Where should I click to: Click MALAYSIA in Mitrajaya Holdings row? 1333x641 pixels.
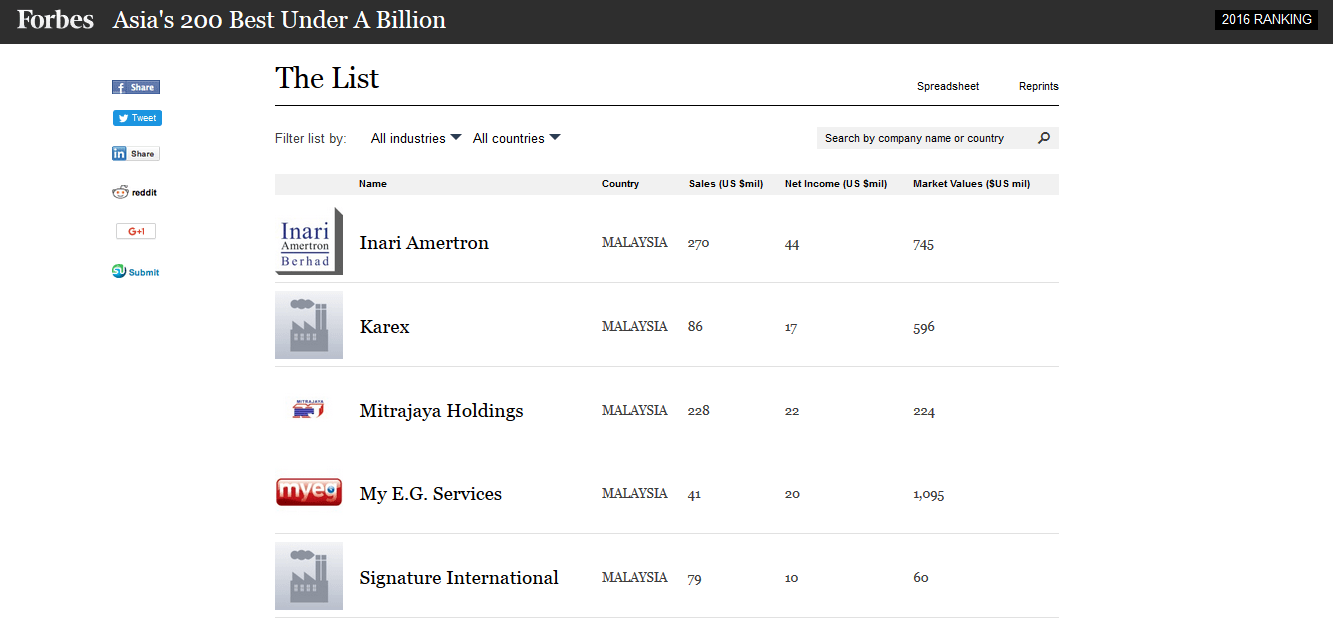(x=634, y=410)
